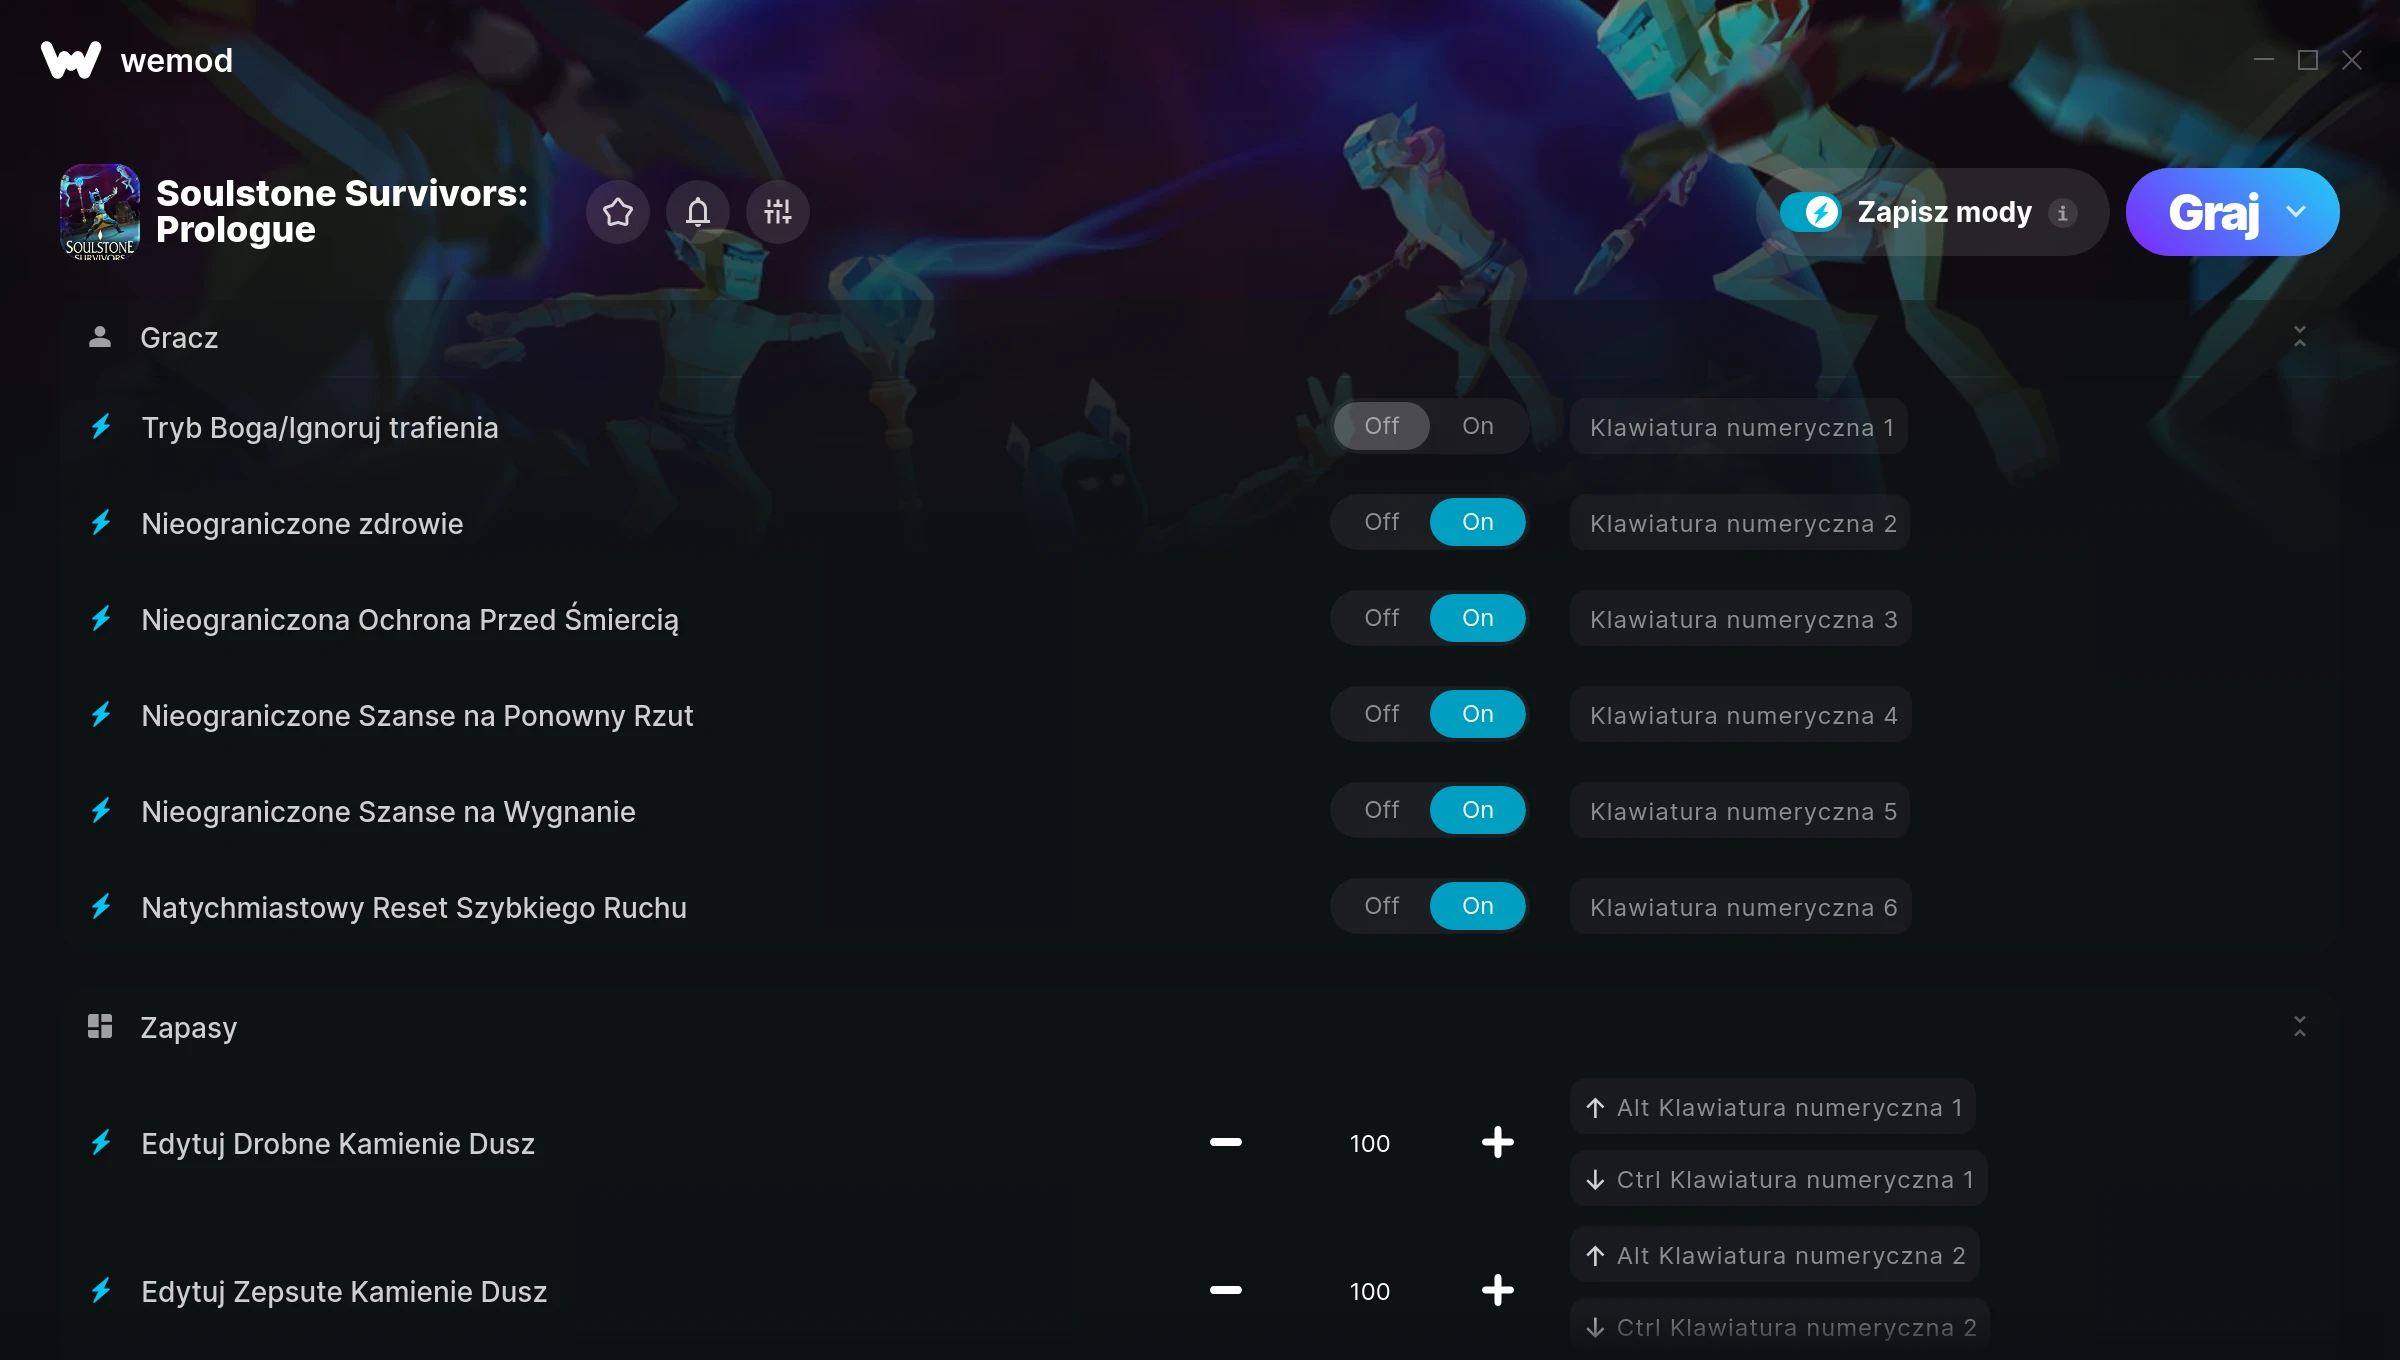The width and height of the screenshot is (2400, 1360).
Task: Change hotkey Klawiatura numeryczna 3
Action: pos(1741,619)
